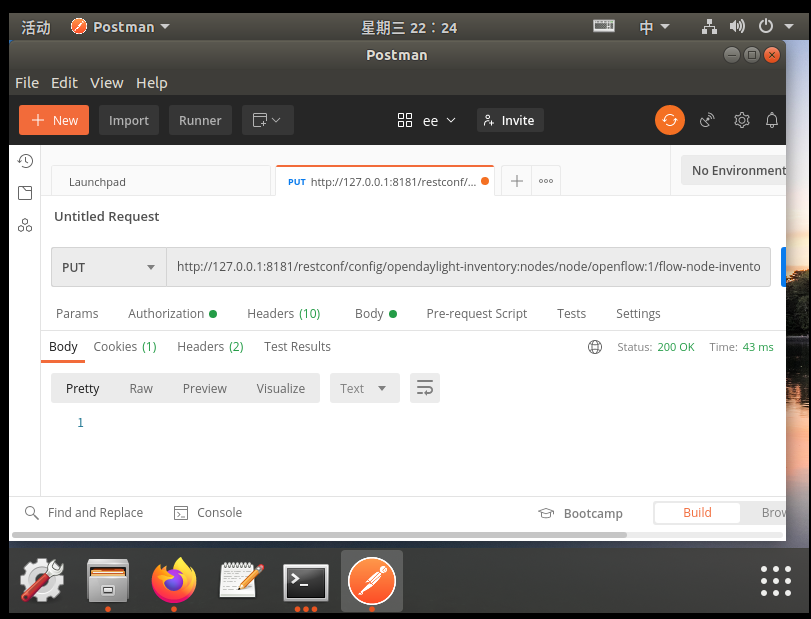The image size is (811, 619).
Task: Select the Pretty view mode
Action: [82, 388]
